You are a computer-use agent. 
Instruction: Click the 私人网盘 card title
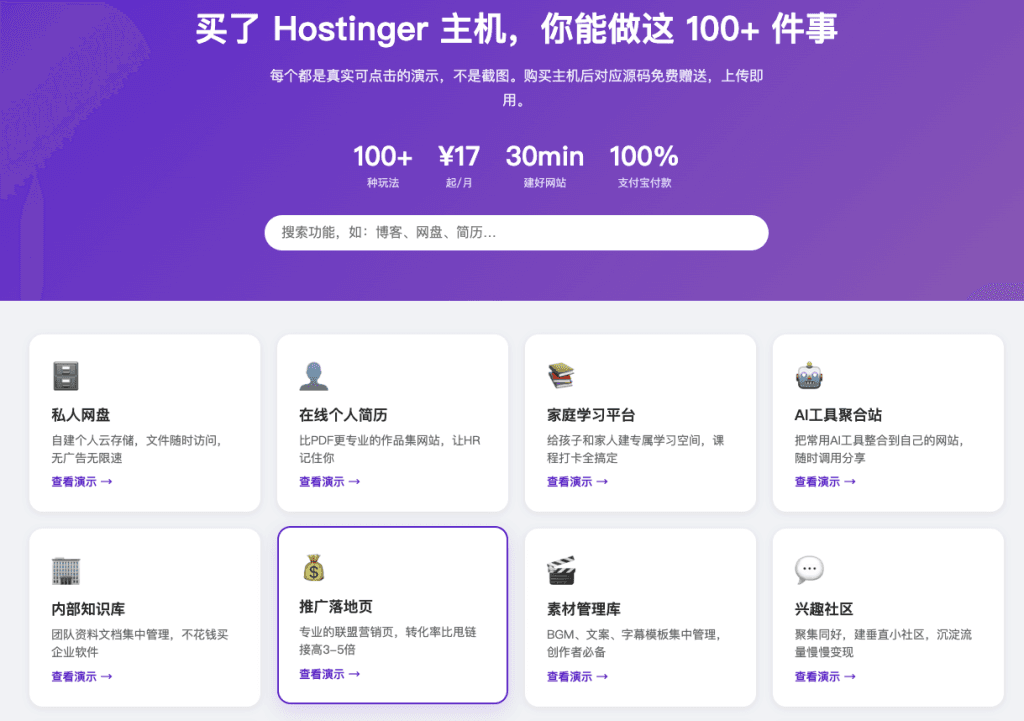tap(81, 415)
